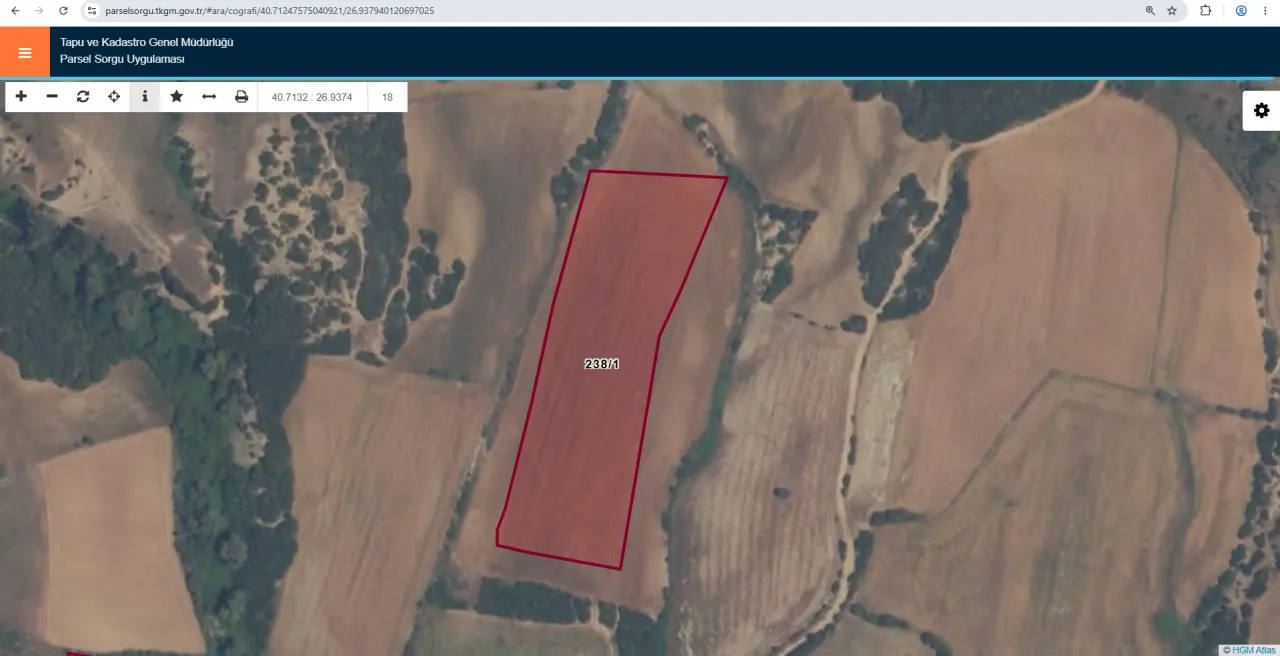The height and width of the screenshot is (656, 1280).
Task: Zoom out with the minus icon
Action: tap(52, 97)
